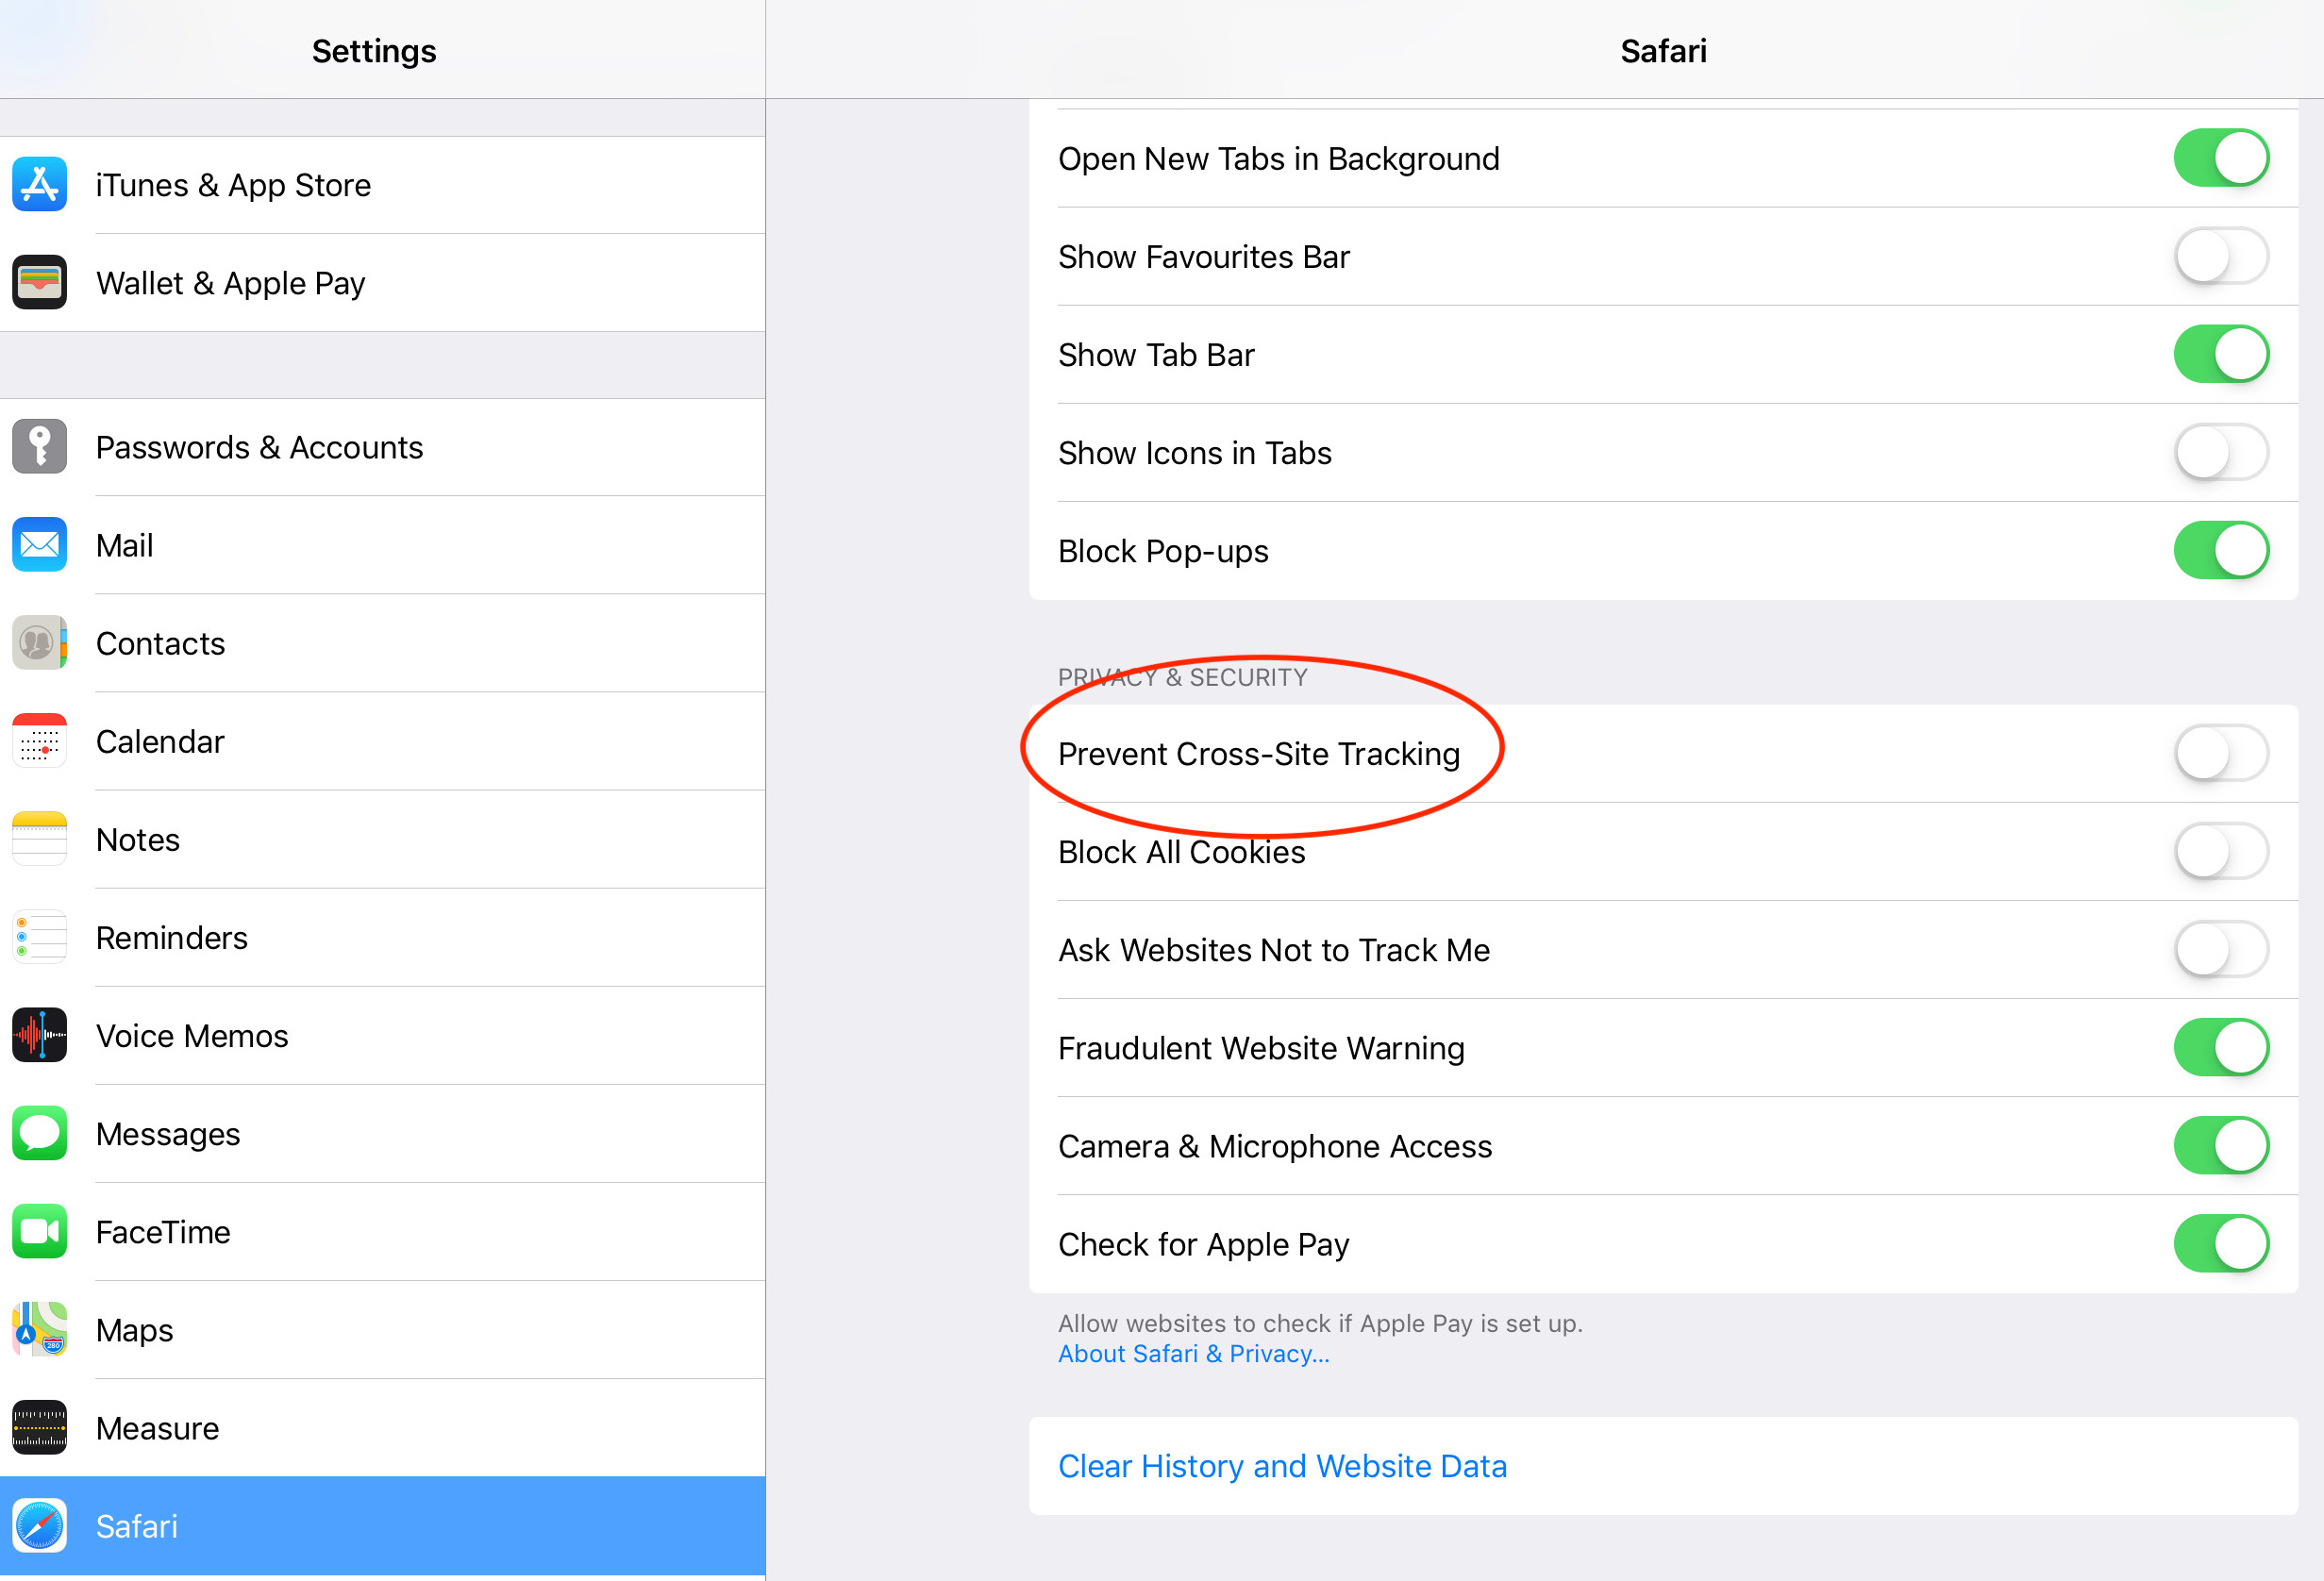Open Wallet & Apple Pay settings
This screenshot has width=2324, height=1581.
tap(382, 283)
